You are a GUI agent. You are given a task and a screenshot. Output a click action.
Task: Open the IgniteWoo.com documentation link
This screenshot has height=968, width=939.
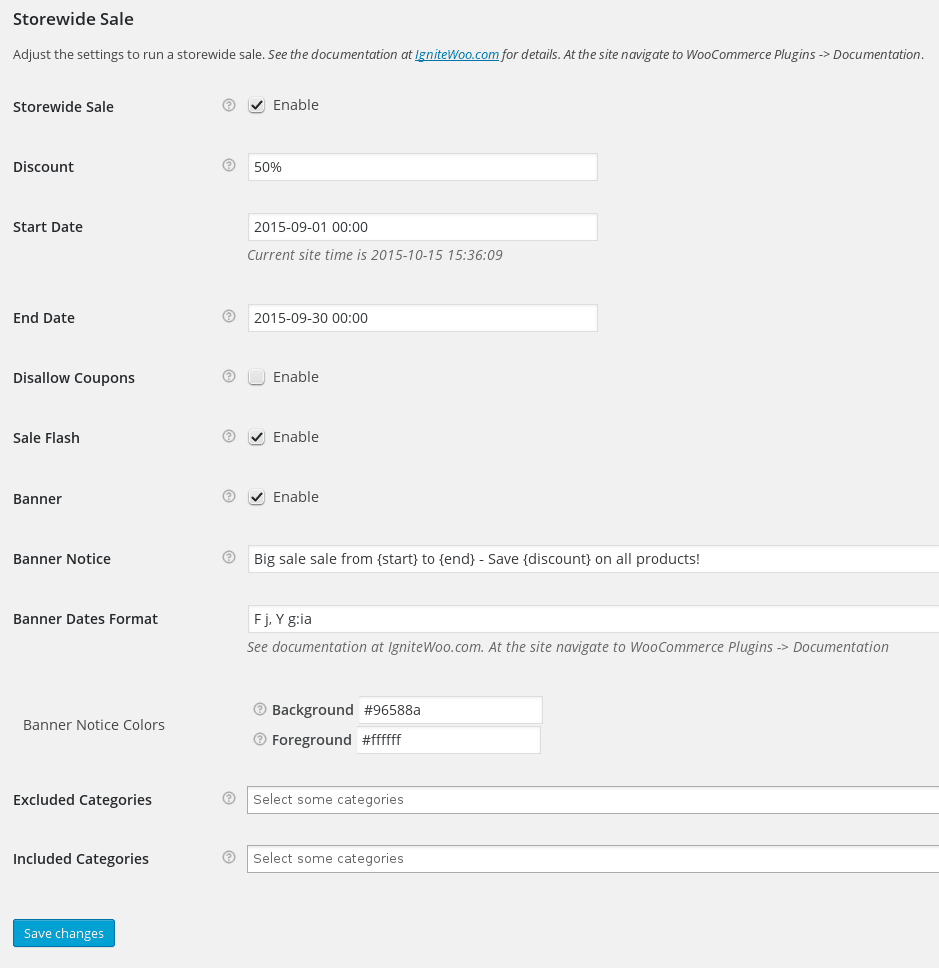tap(457, 54)
